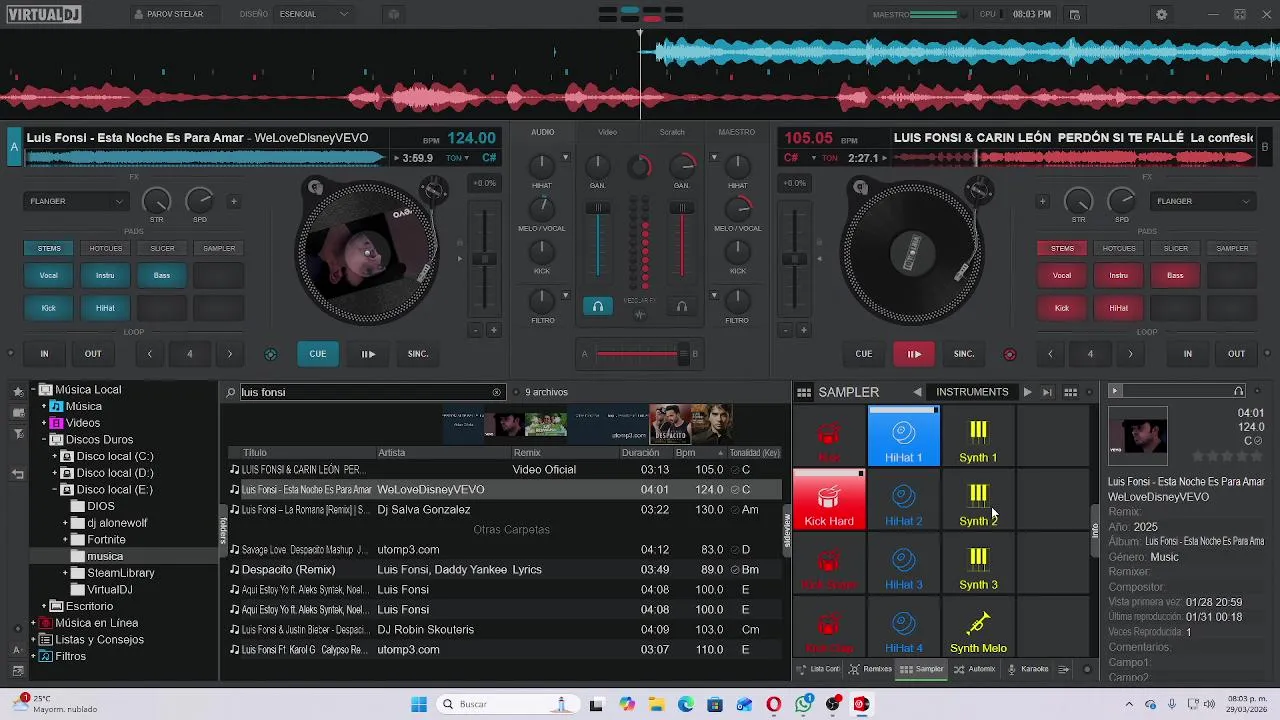Viewport: 1280px width, 720px height.
Task: Toggle deck B play/pause button
Action: pos(914,354)
